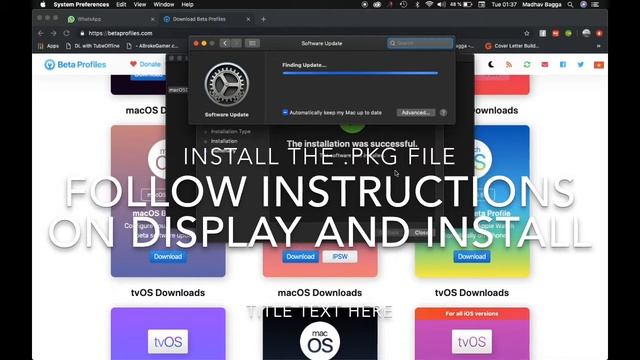Image resolution: width=640 pixels, height=360 pixels.
Task: Open the Apps bookmarks shortcut
Action: [48, 46]
